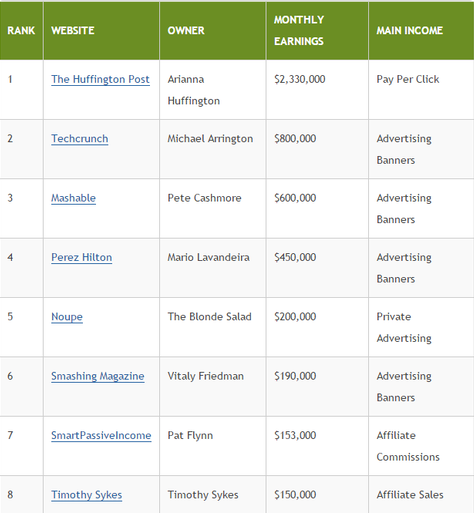474x513 pixels.
Task: Visit the SmartPassiveIncome link
Action: 101,436
